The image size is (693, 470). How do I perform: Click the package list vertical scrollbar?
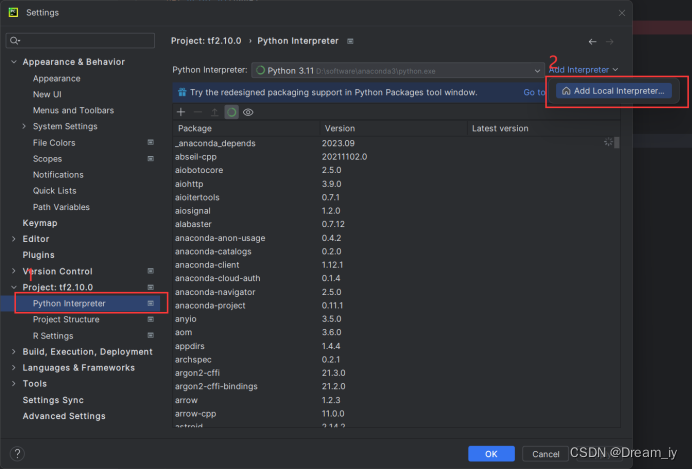click(617, 143)
